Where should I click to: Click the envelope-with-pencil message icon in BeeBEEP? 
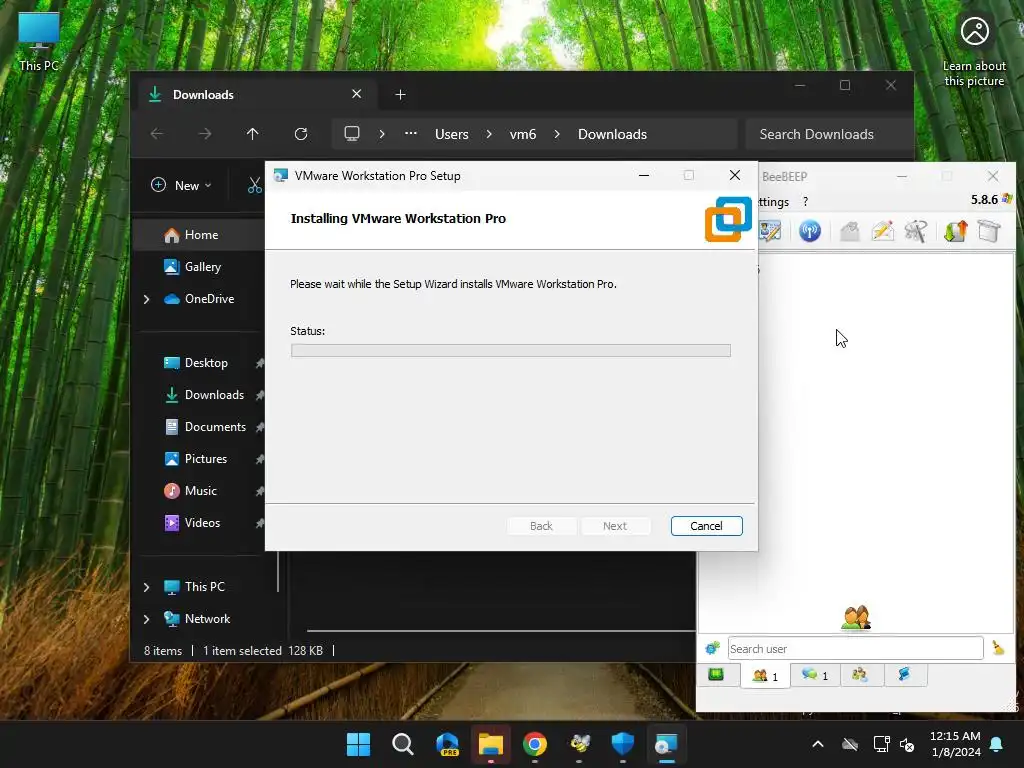pos(882,231)
